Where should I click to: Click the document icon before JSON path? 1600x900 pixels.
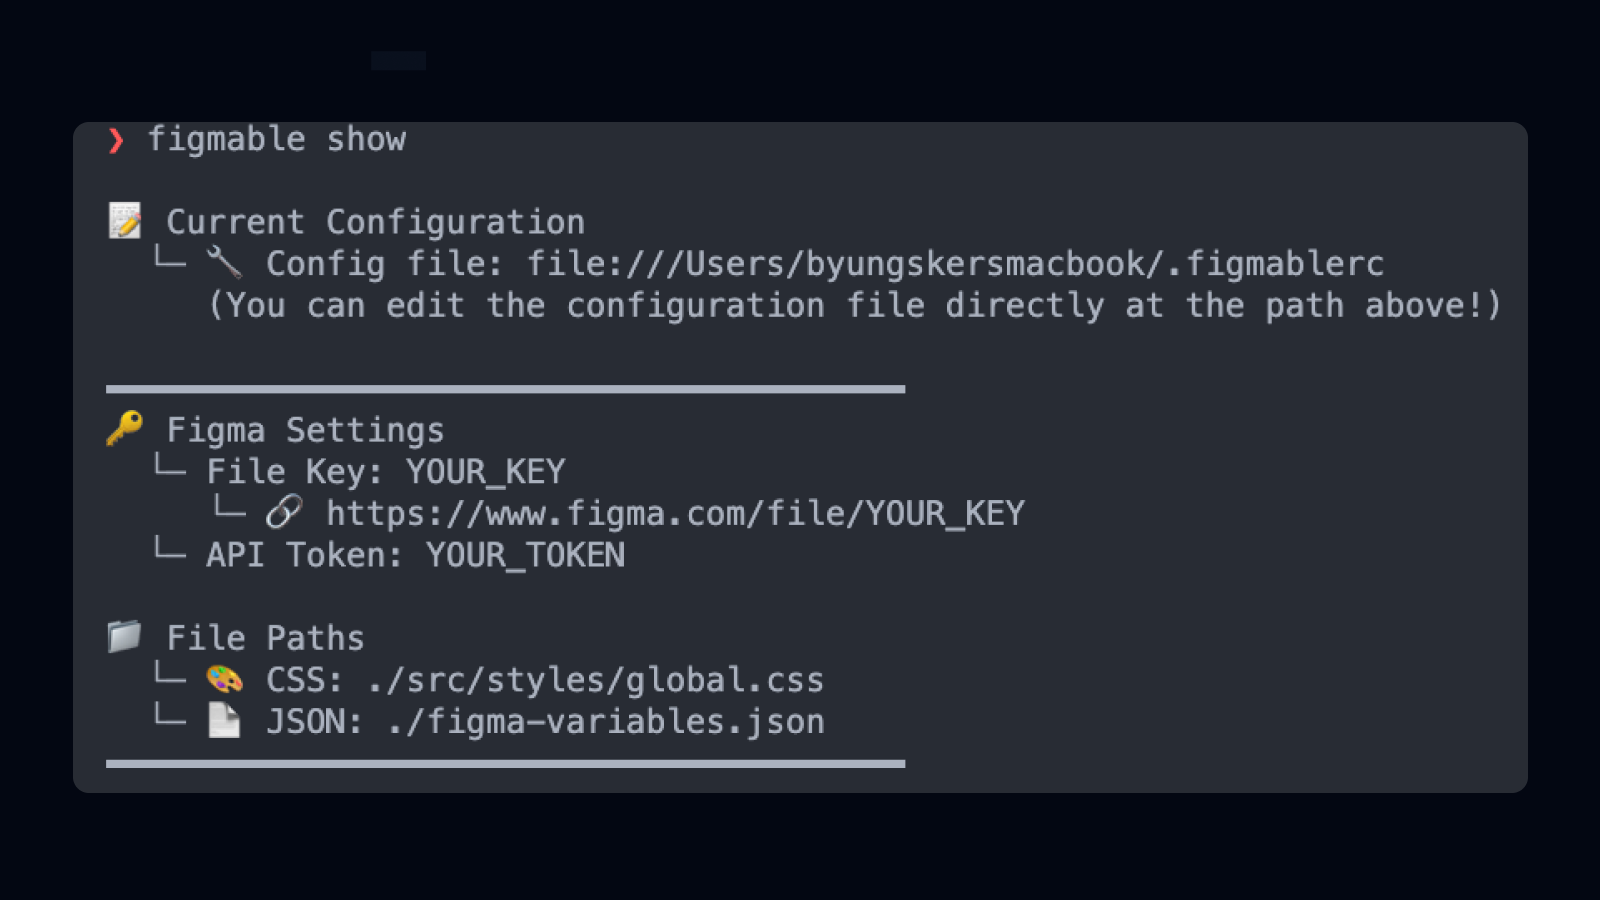224,720
